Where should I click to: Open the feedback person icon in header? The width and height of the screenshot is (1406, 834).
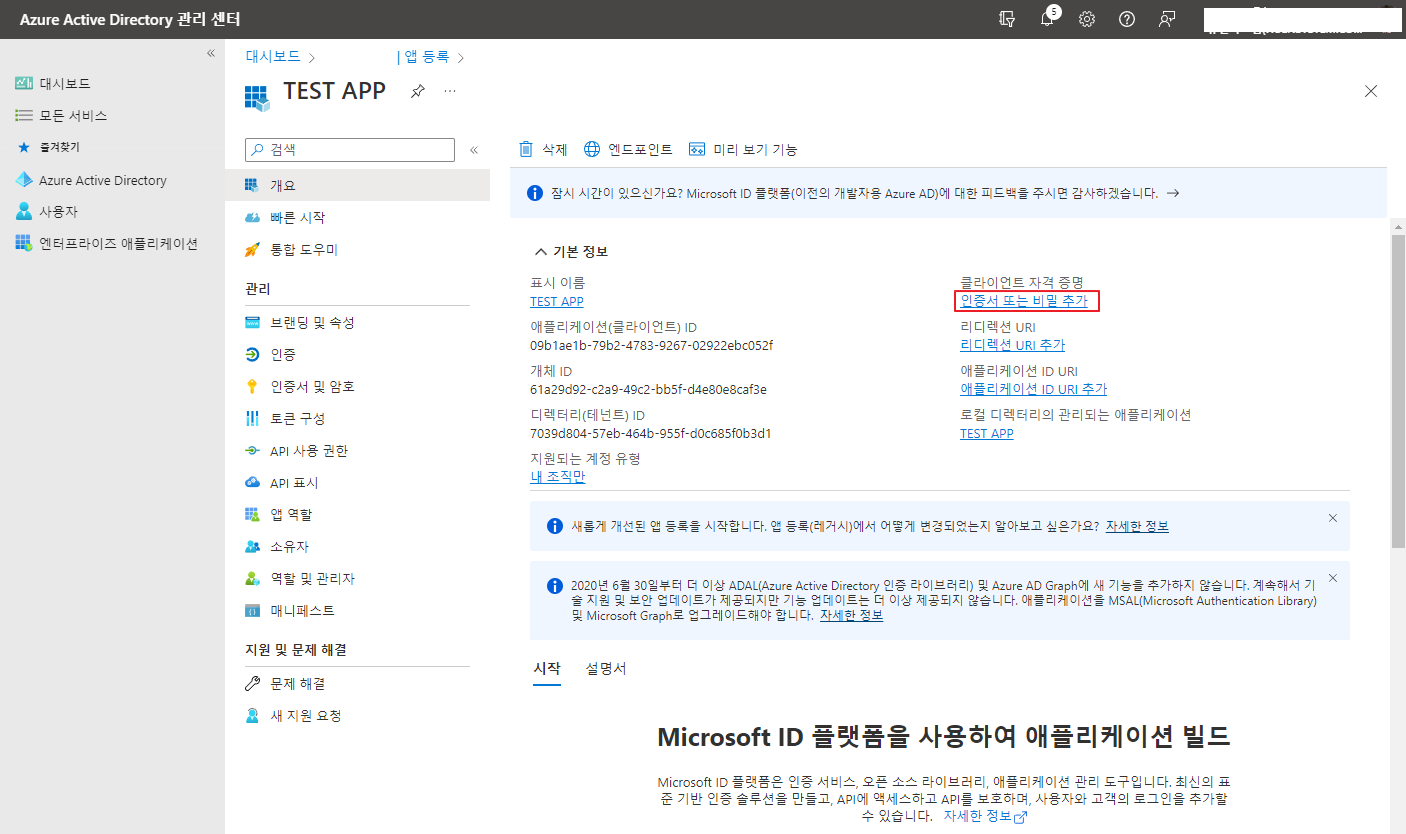(1167, 19)
